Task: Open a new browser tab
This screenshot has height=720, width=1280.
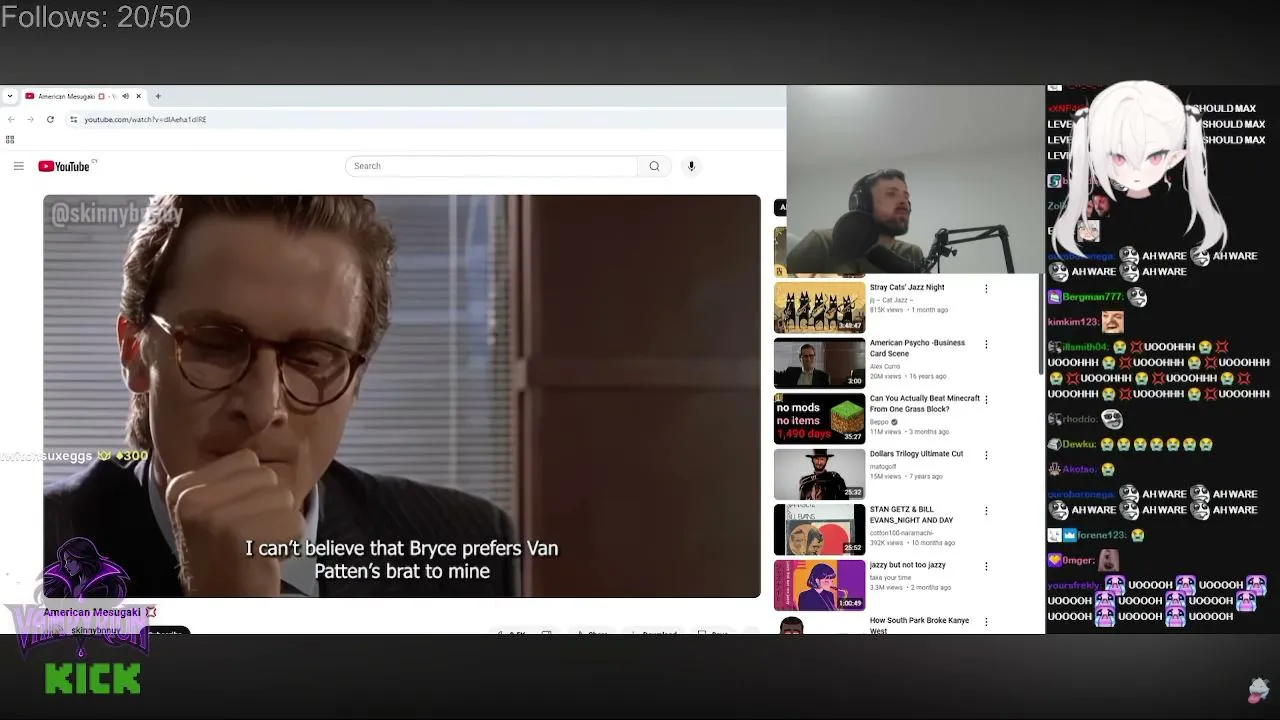Action: coord(157,96)
